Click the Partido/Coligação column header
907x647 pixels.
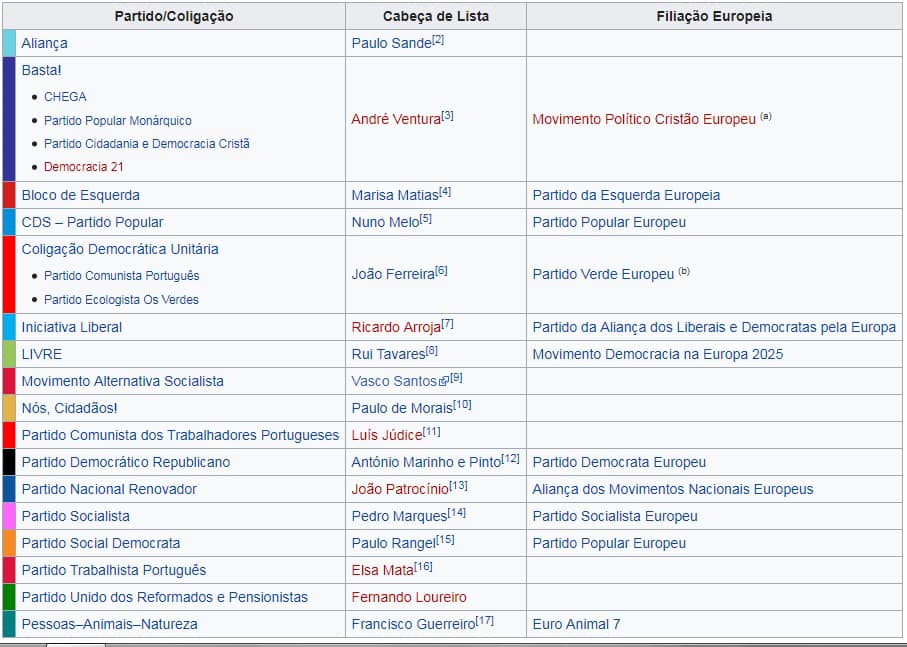coord(174,16)
